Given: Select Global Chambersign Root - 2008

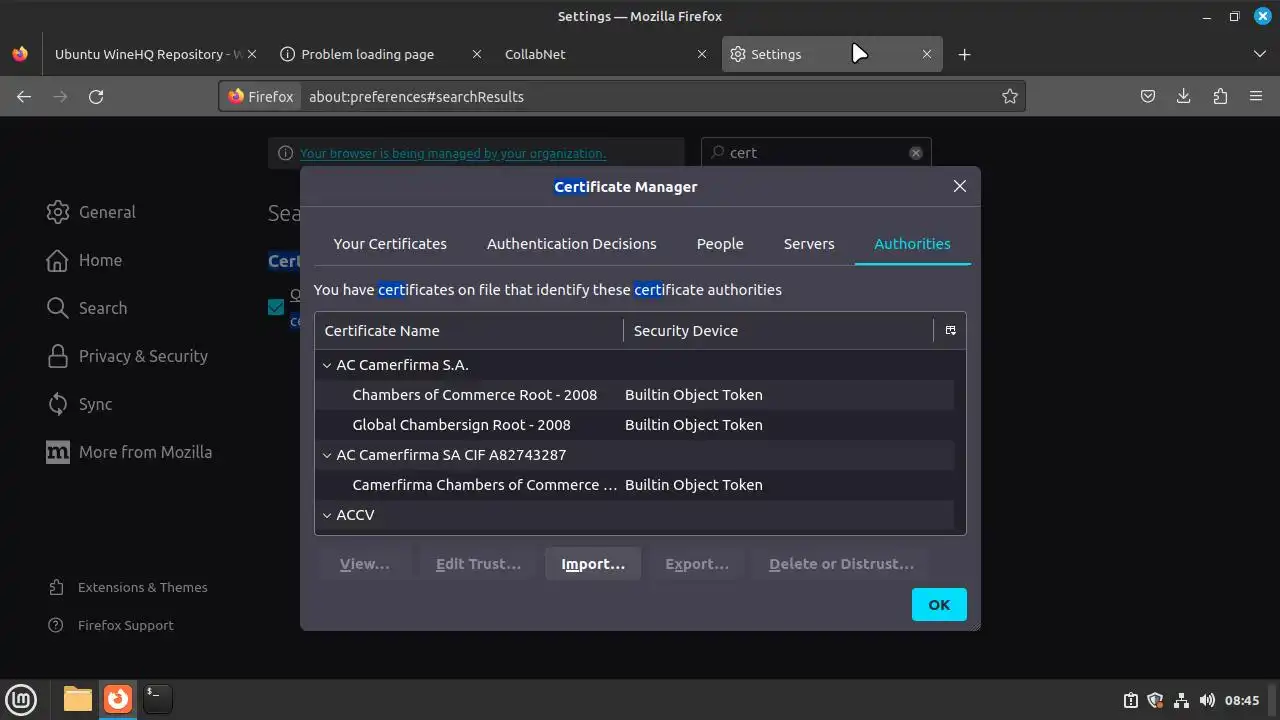Looking at the screenshot, I should point(634,425).
